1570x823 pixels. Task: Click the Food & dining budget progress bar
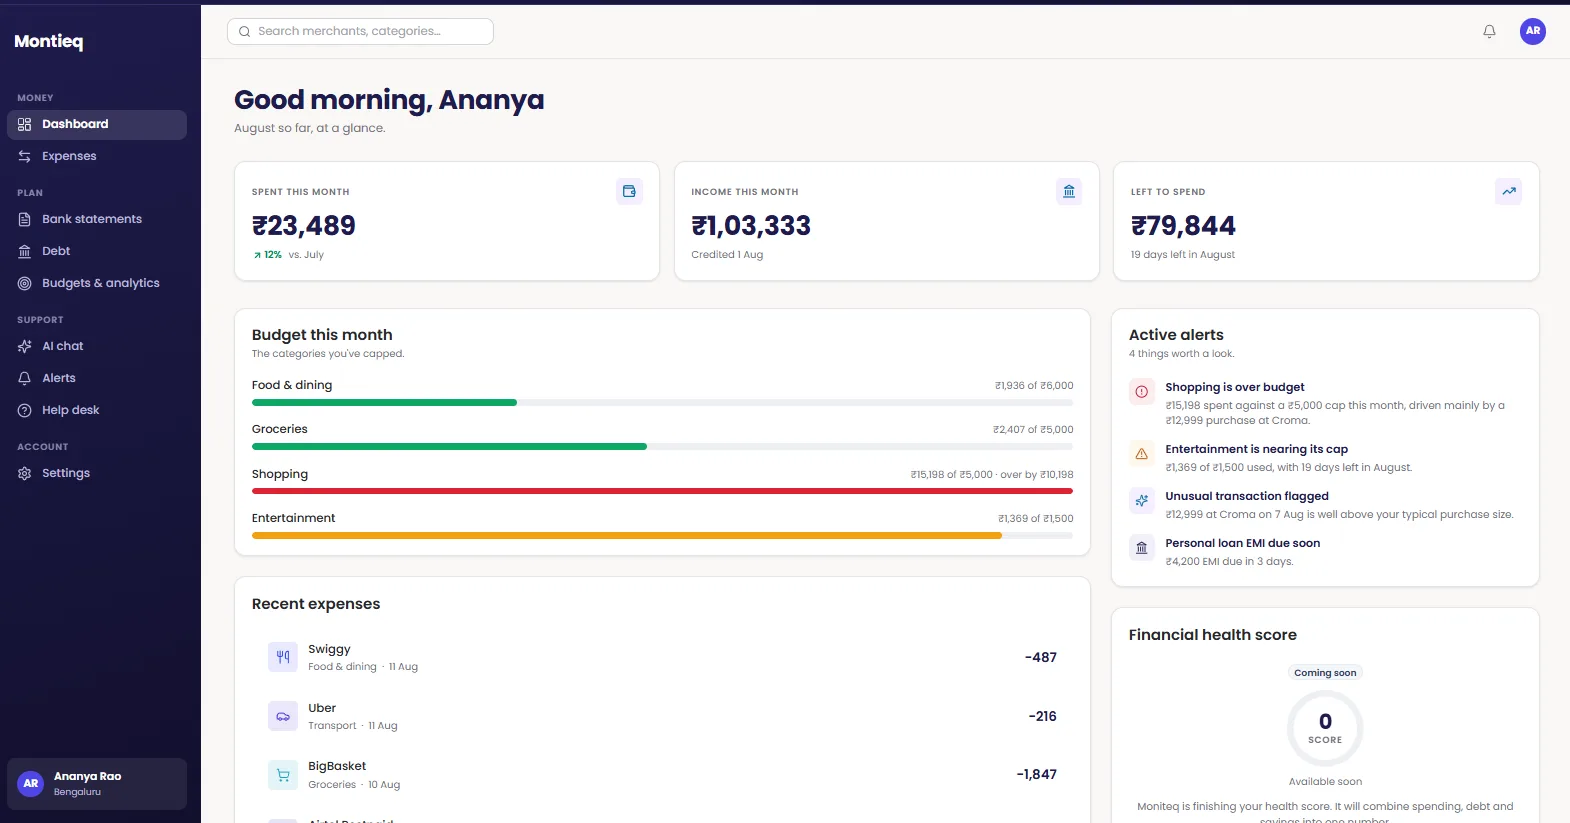662,402
